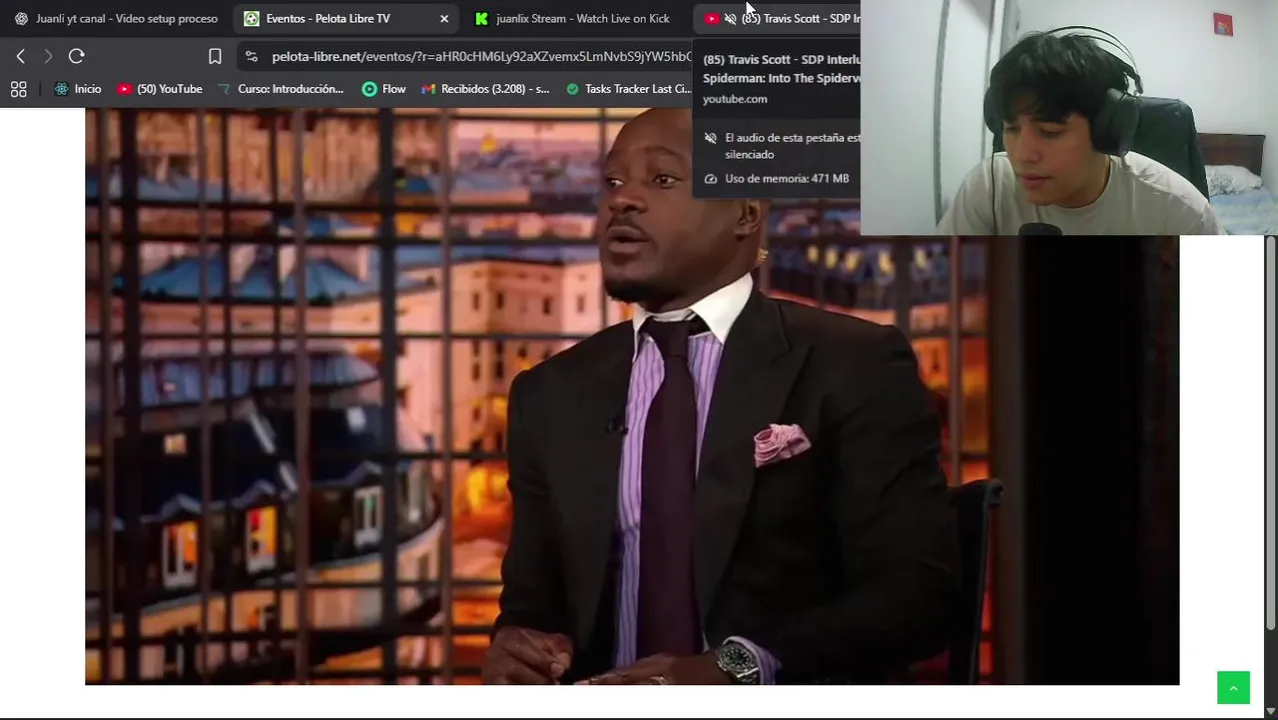
Task: Click the page vertical scrollbar
Action: coord(1271,433)
